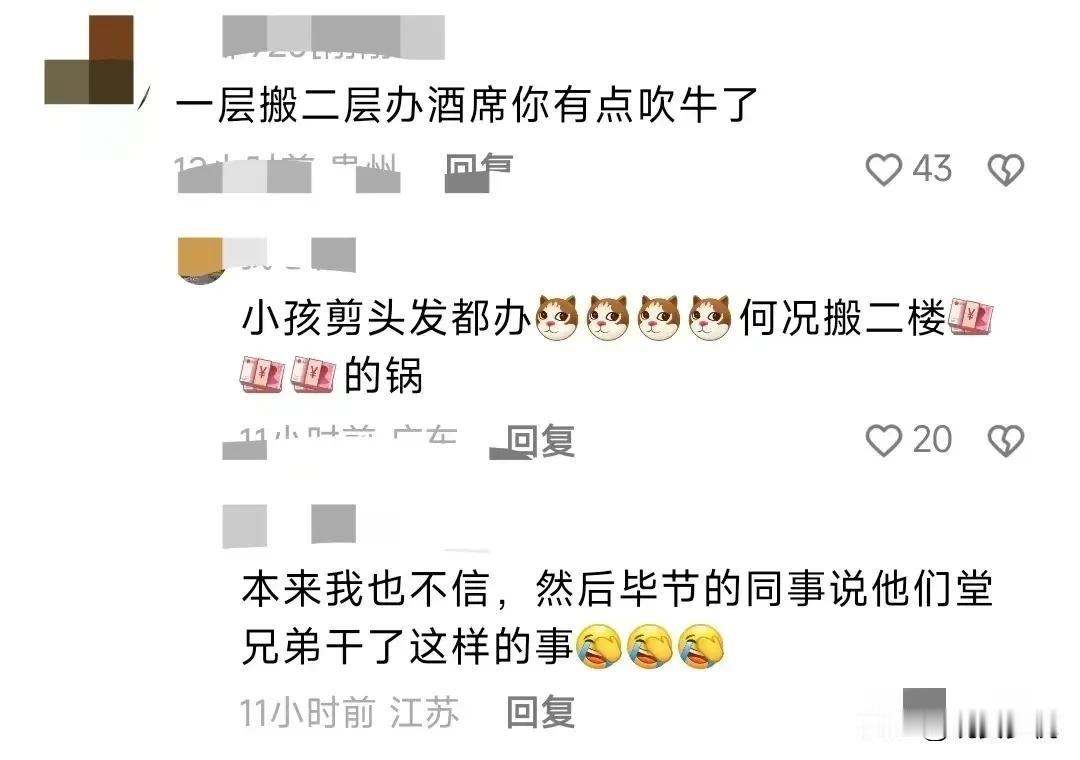Image resolution: width=1080 pixels, height=760 pixels.
Task: Tap the like count 43
Action: [933, 169]
